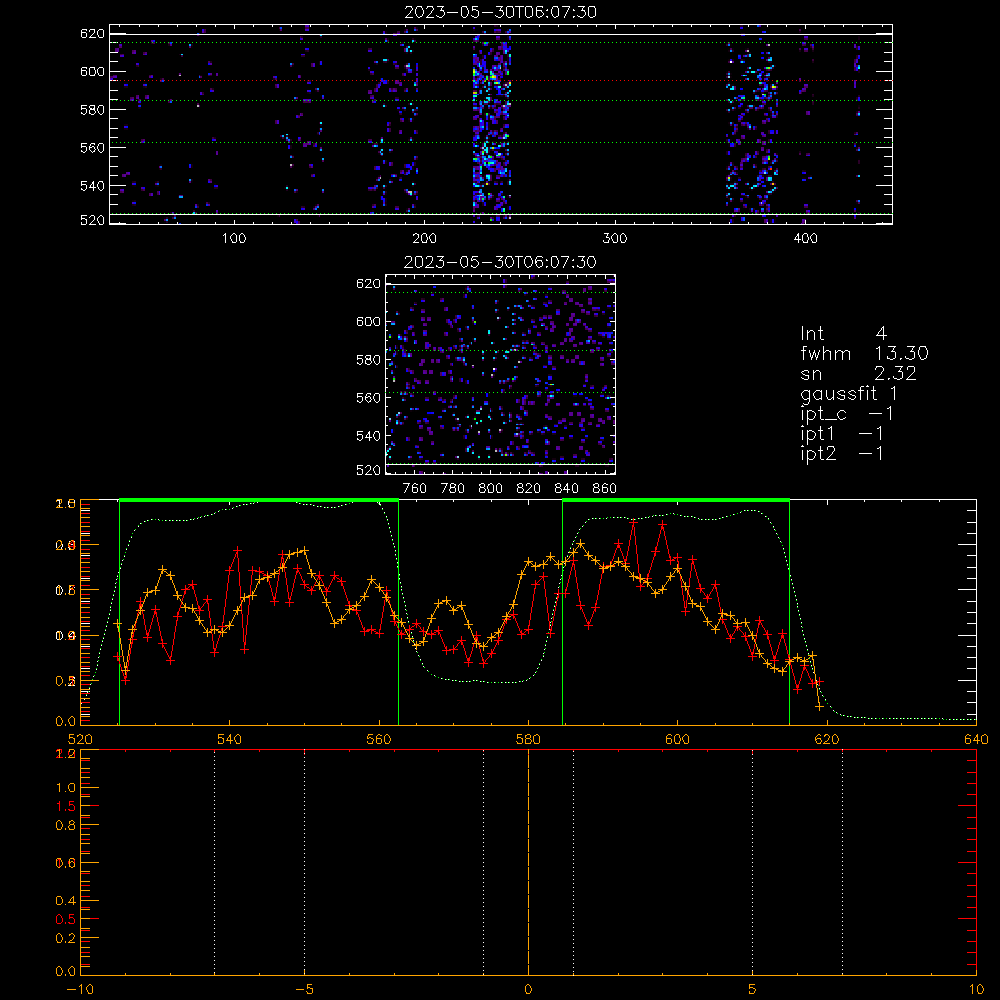Screen dimensions: 1000x1000
Task: Click the orange vertical line at zero in bottom plot
Action: pos(529,862)
